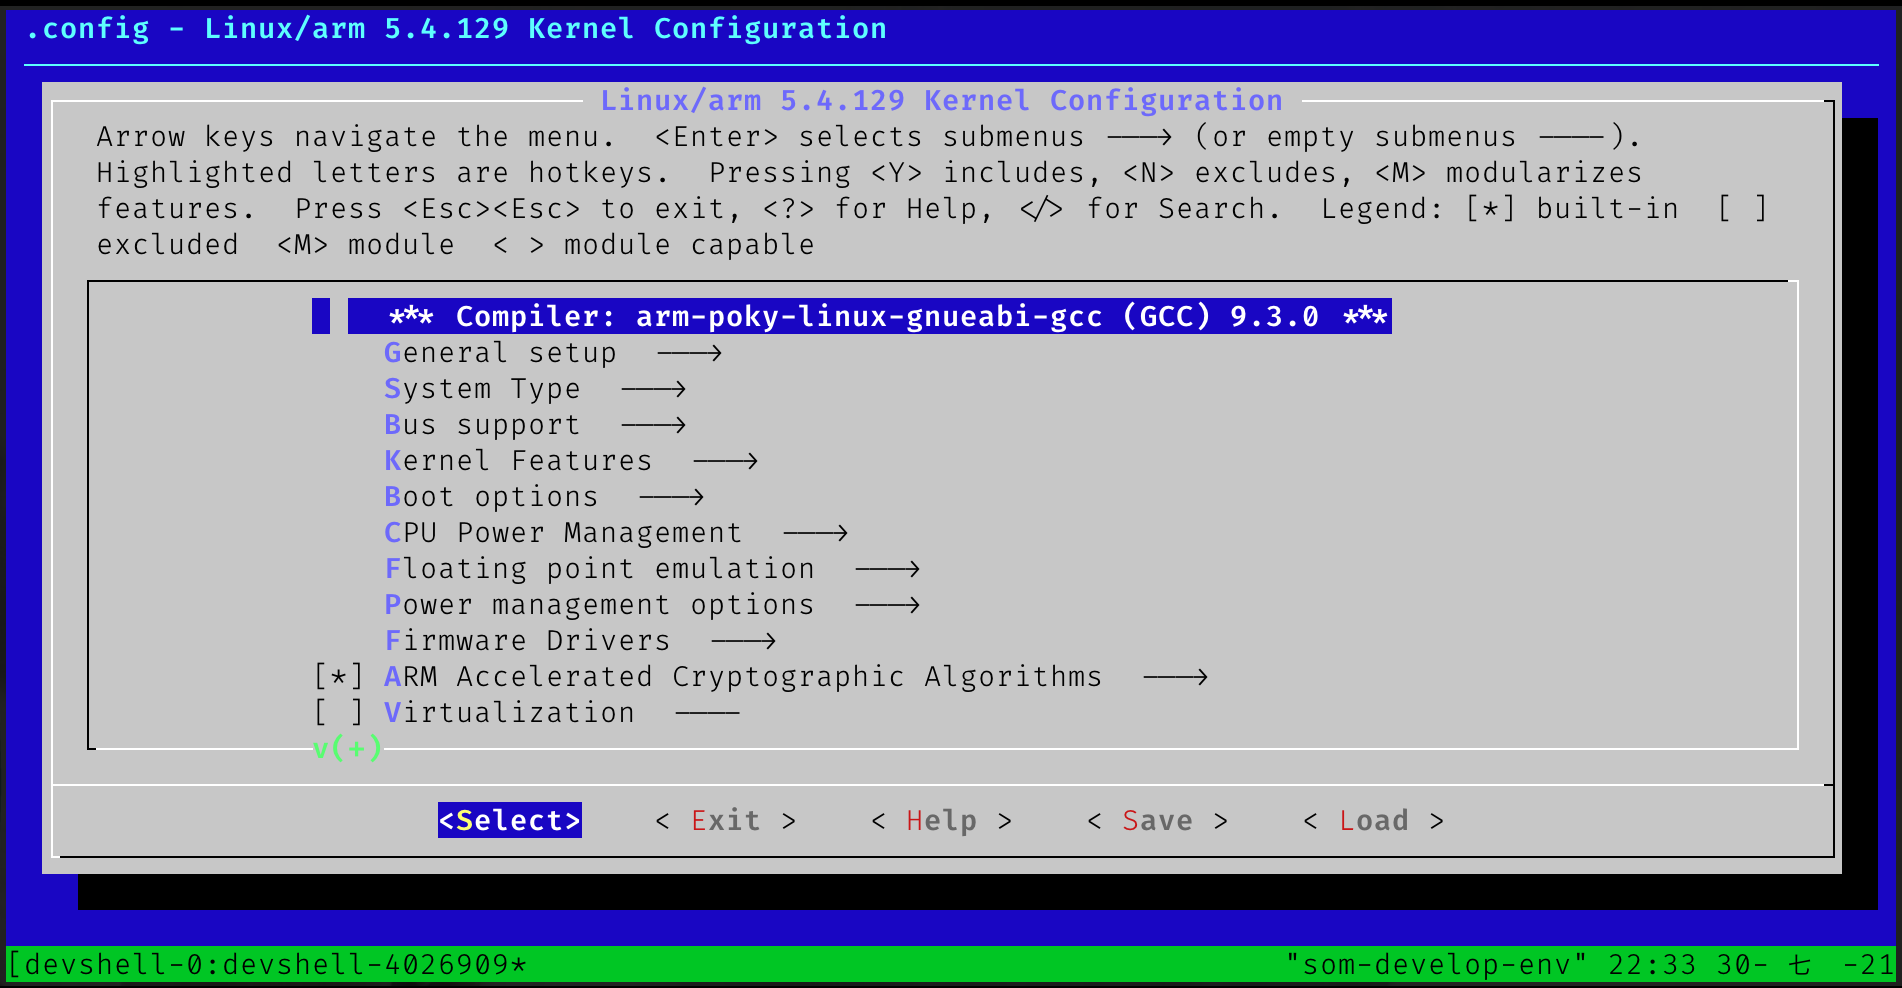This screenshot has width=1902, height=988.
Task: Click the v(+) more-items indicator
Action: (x=348, y=748)
